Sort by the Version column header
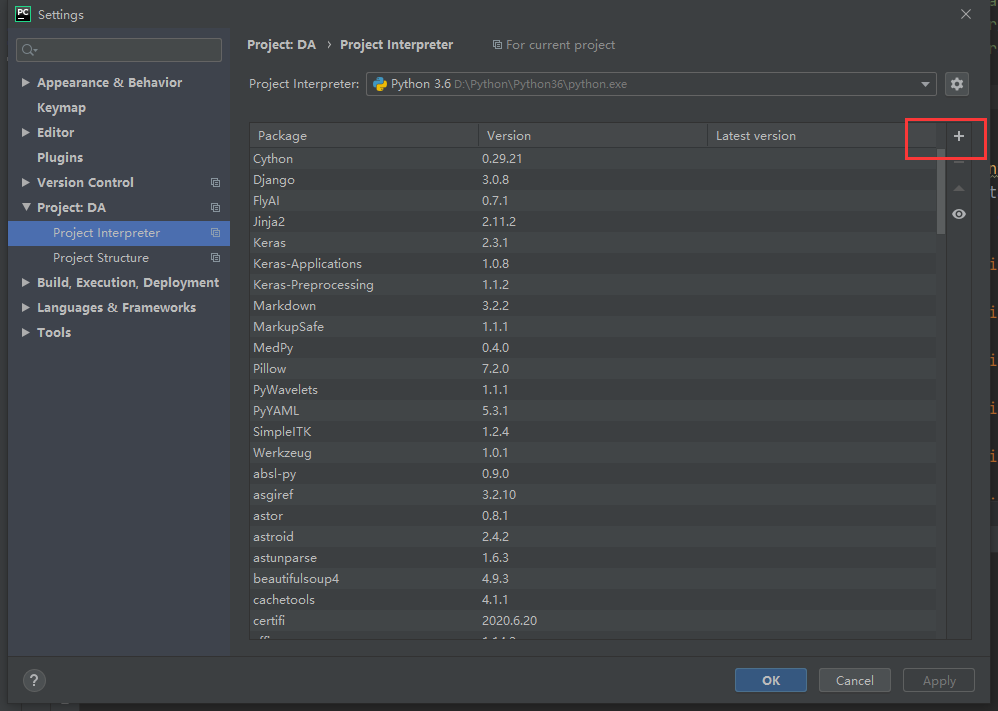998x711 pixels. 590,136
